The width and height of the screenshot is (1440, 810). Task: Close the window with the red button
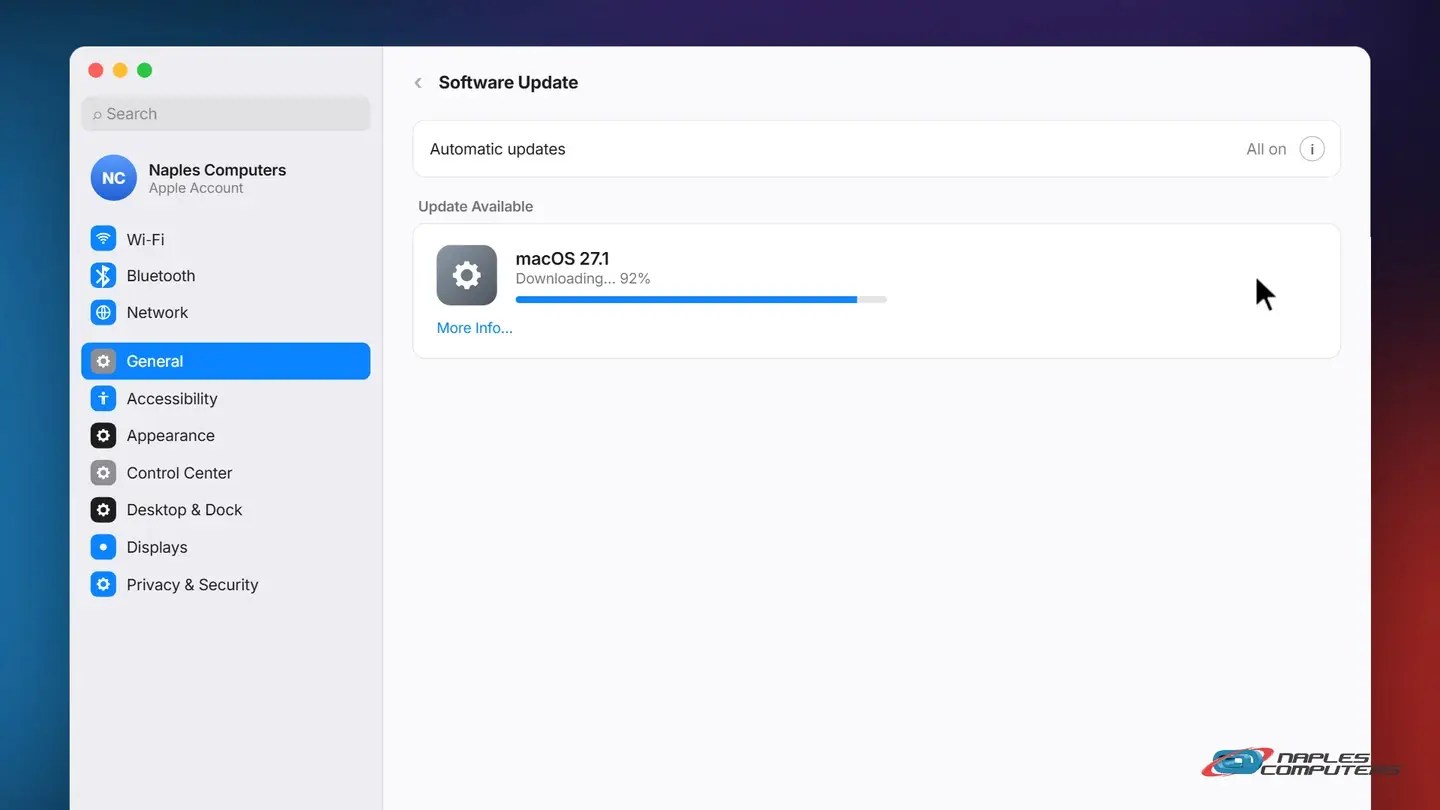tap(96, 70)
